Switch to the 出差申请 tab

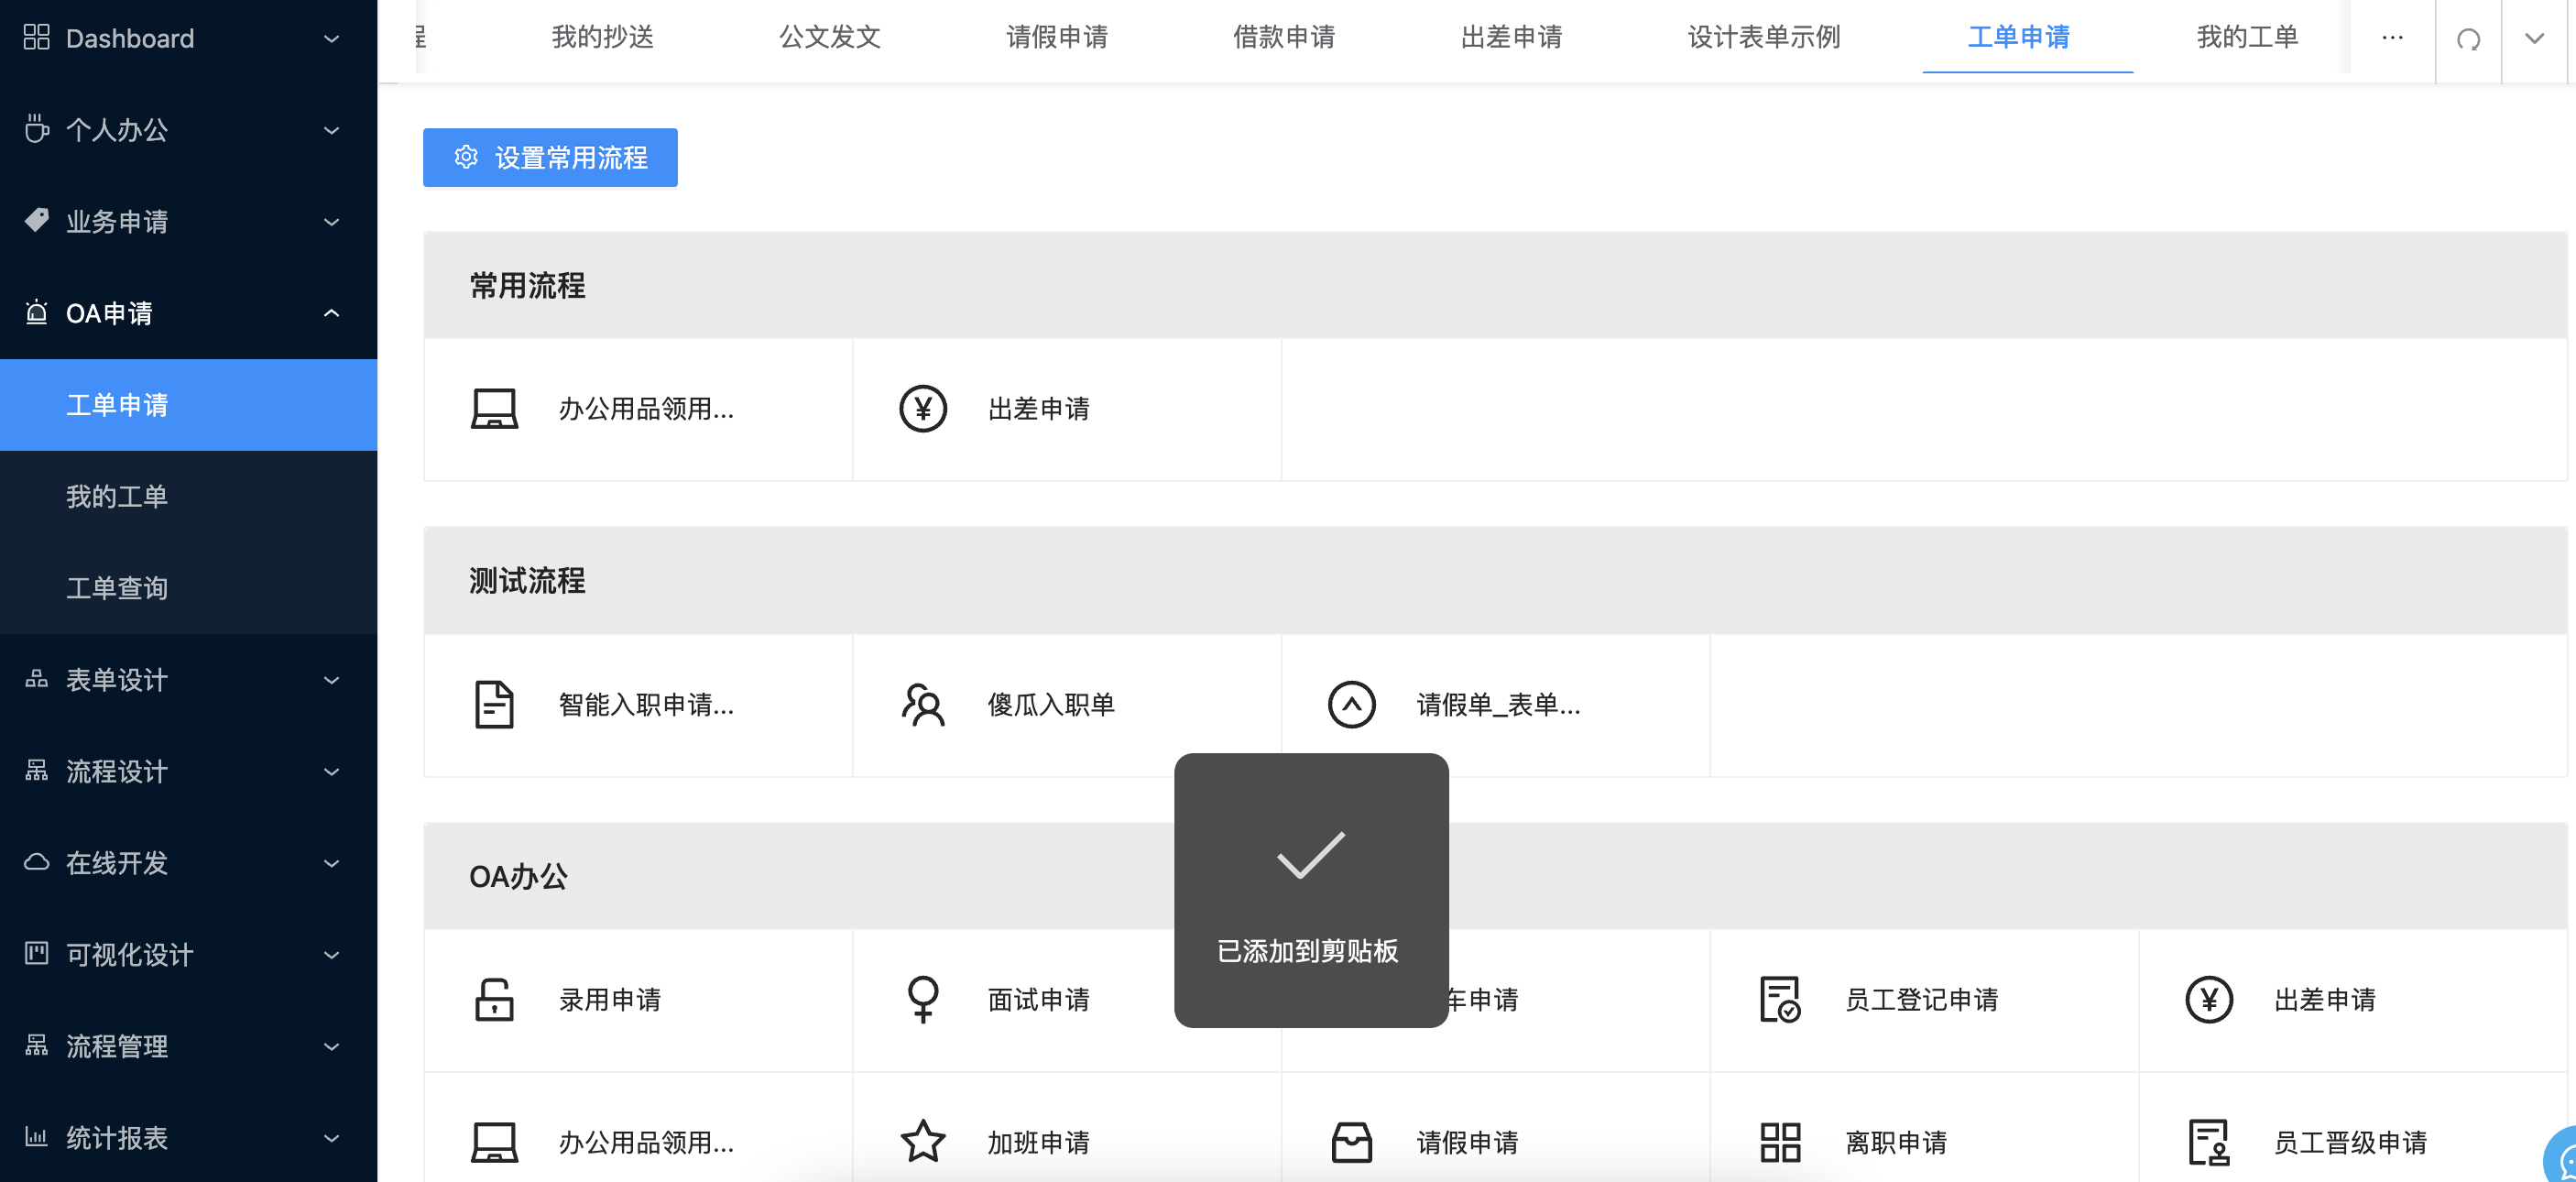(1512, 38)
